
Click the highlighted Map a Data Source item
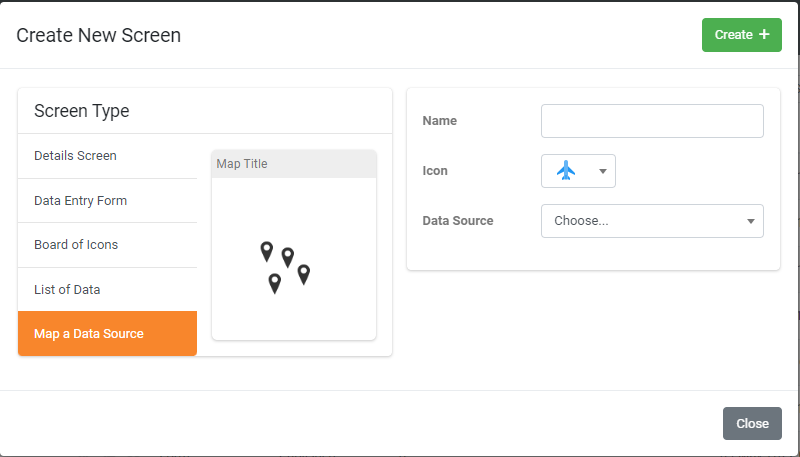107,334
